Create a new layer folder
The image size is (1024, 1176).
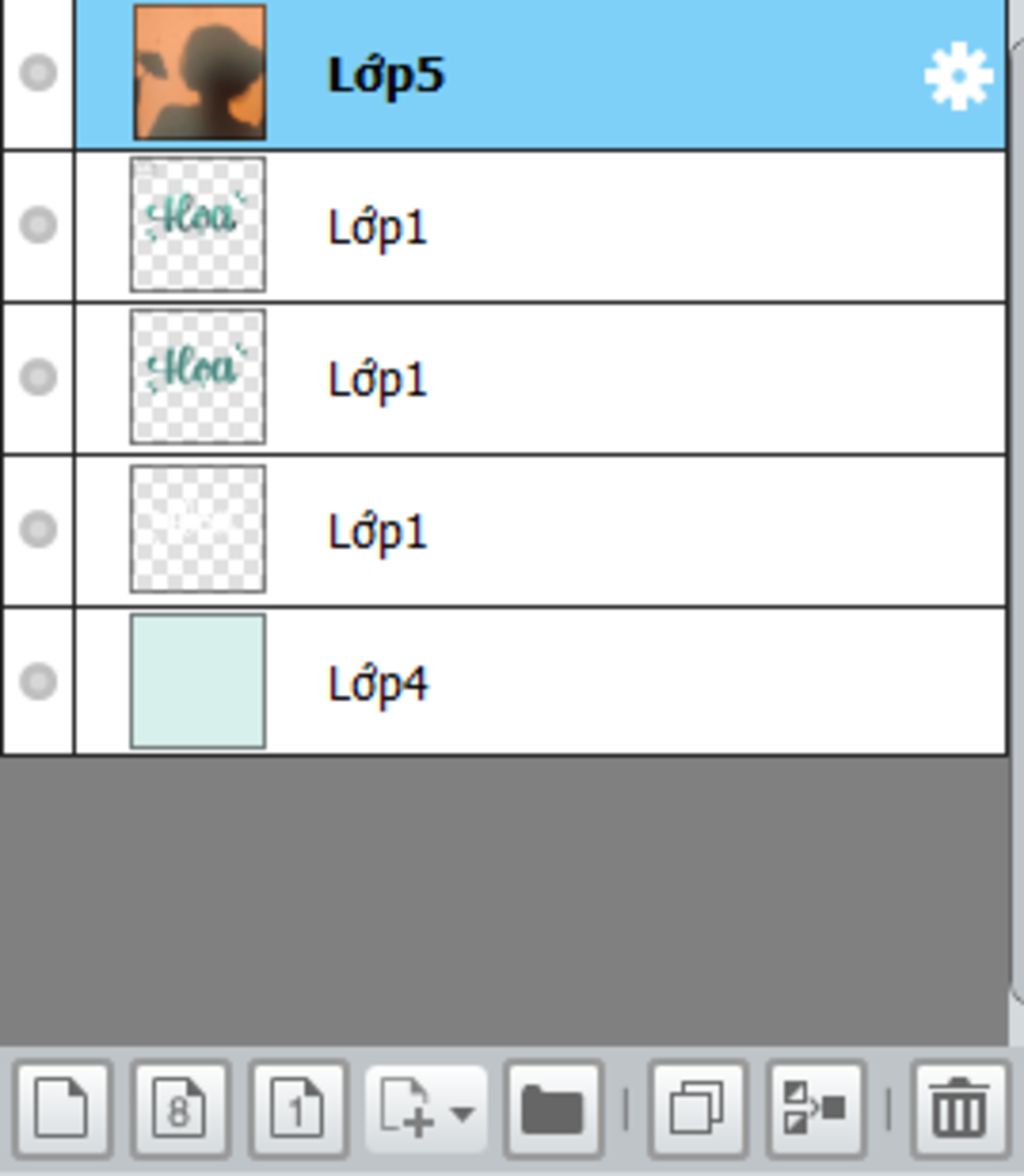554,1108
